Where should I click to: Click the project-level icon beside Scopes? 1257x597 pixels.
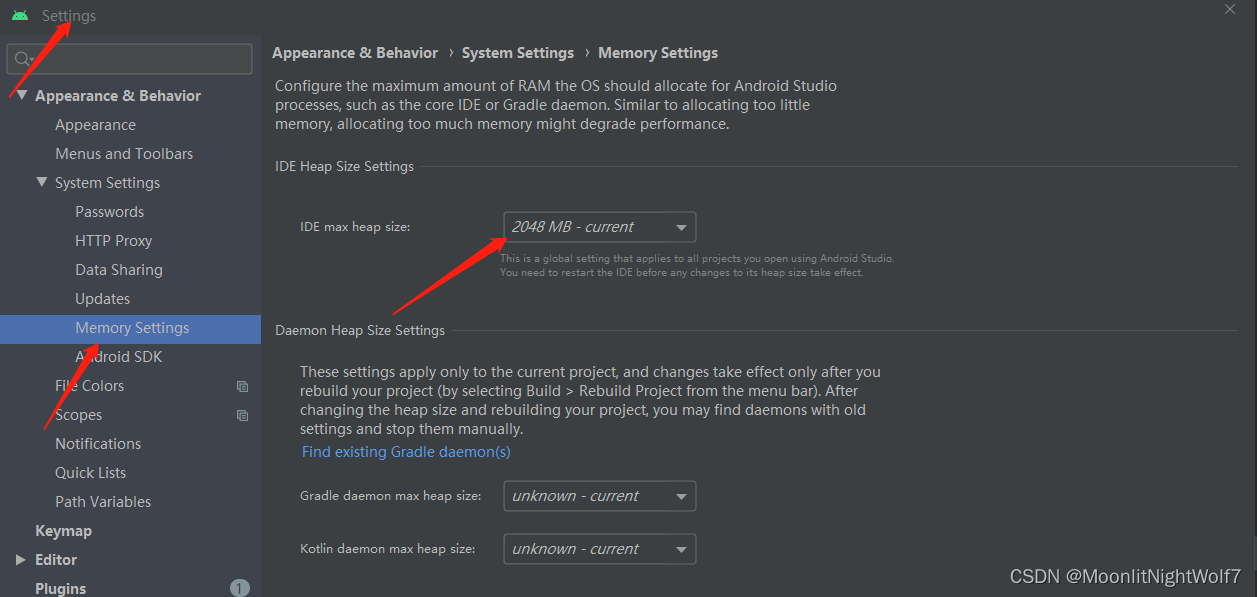242,415
